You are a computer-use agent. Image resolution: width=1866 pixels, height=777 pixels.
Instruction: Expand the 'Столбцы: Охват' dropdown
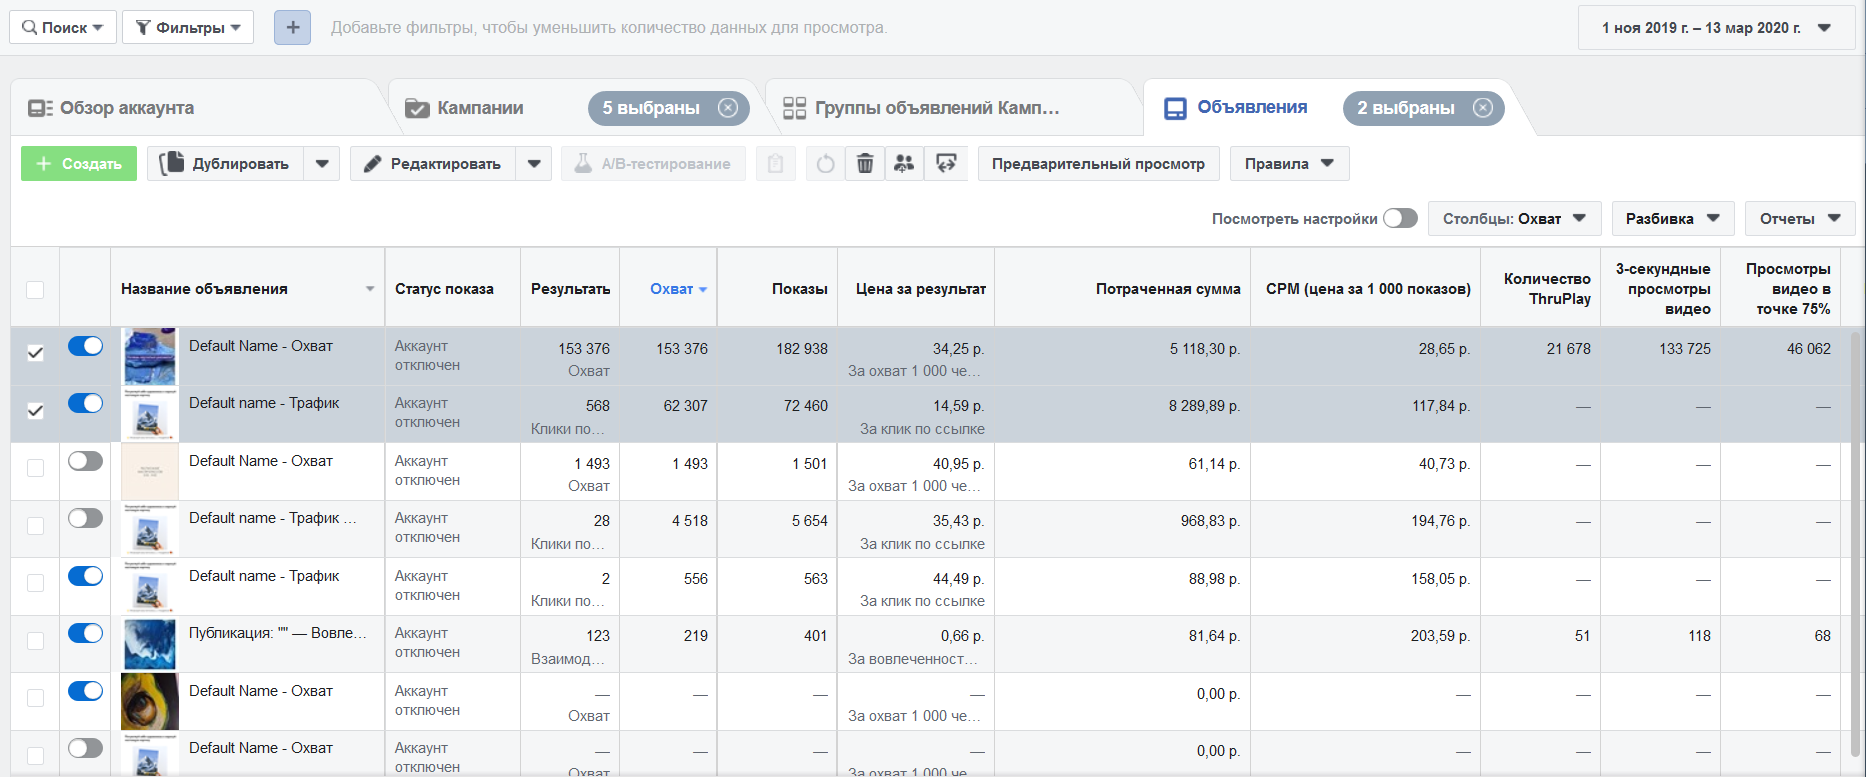point(1514,219)
